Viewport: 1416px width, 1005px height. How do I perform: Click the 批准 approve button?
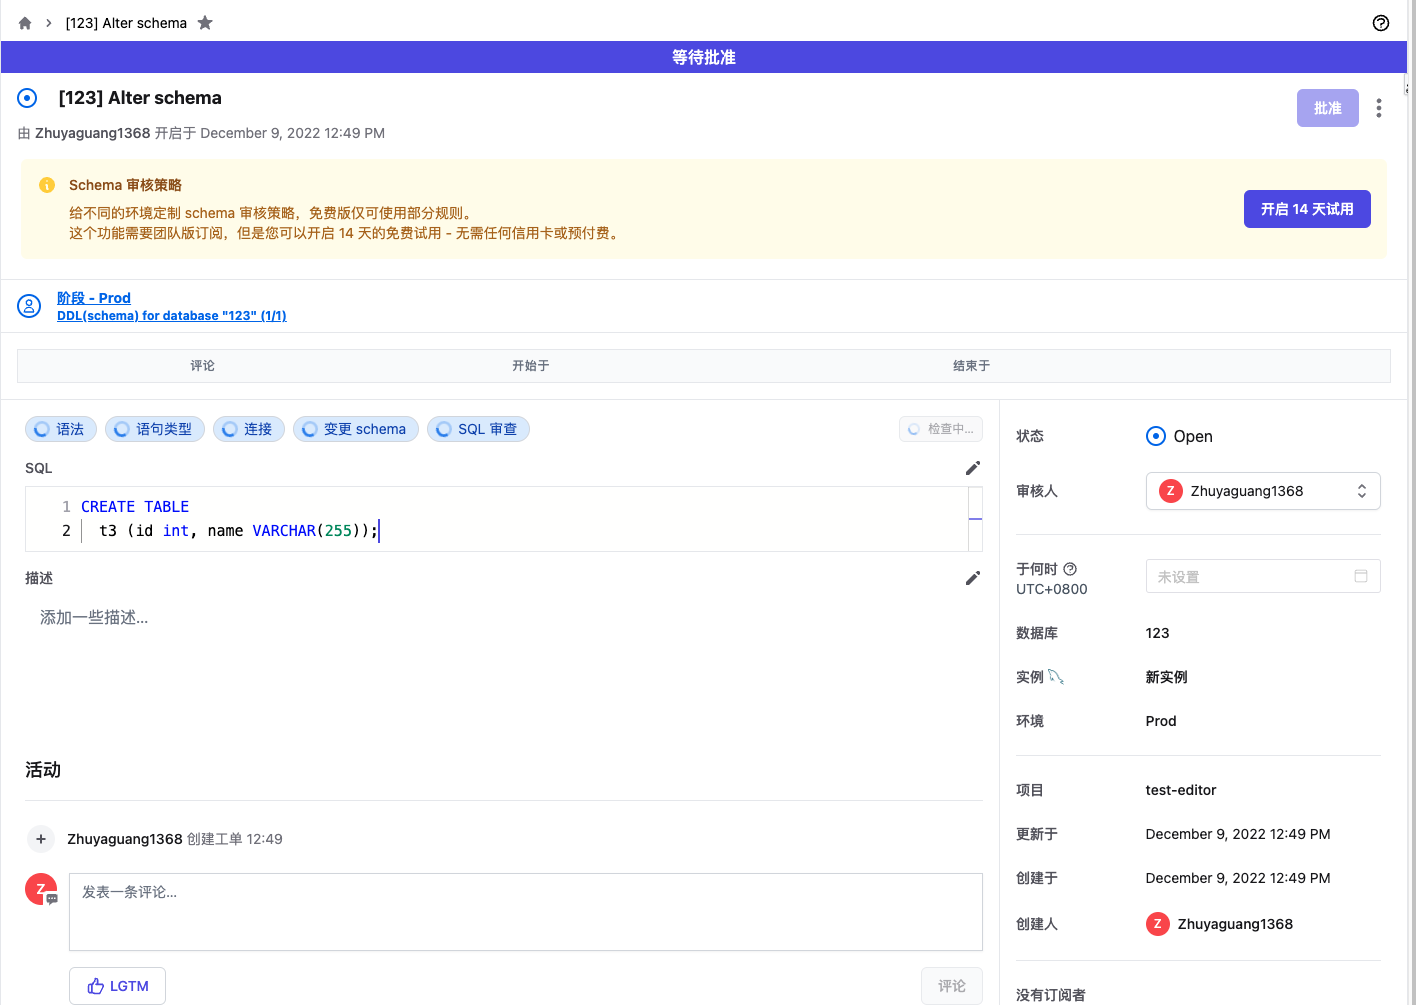(x=1327, y=108)
